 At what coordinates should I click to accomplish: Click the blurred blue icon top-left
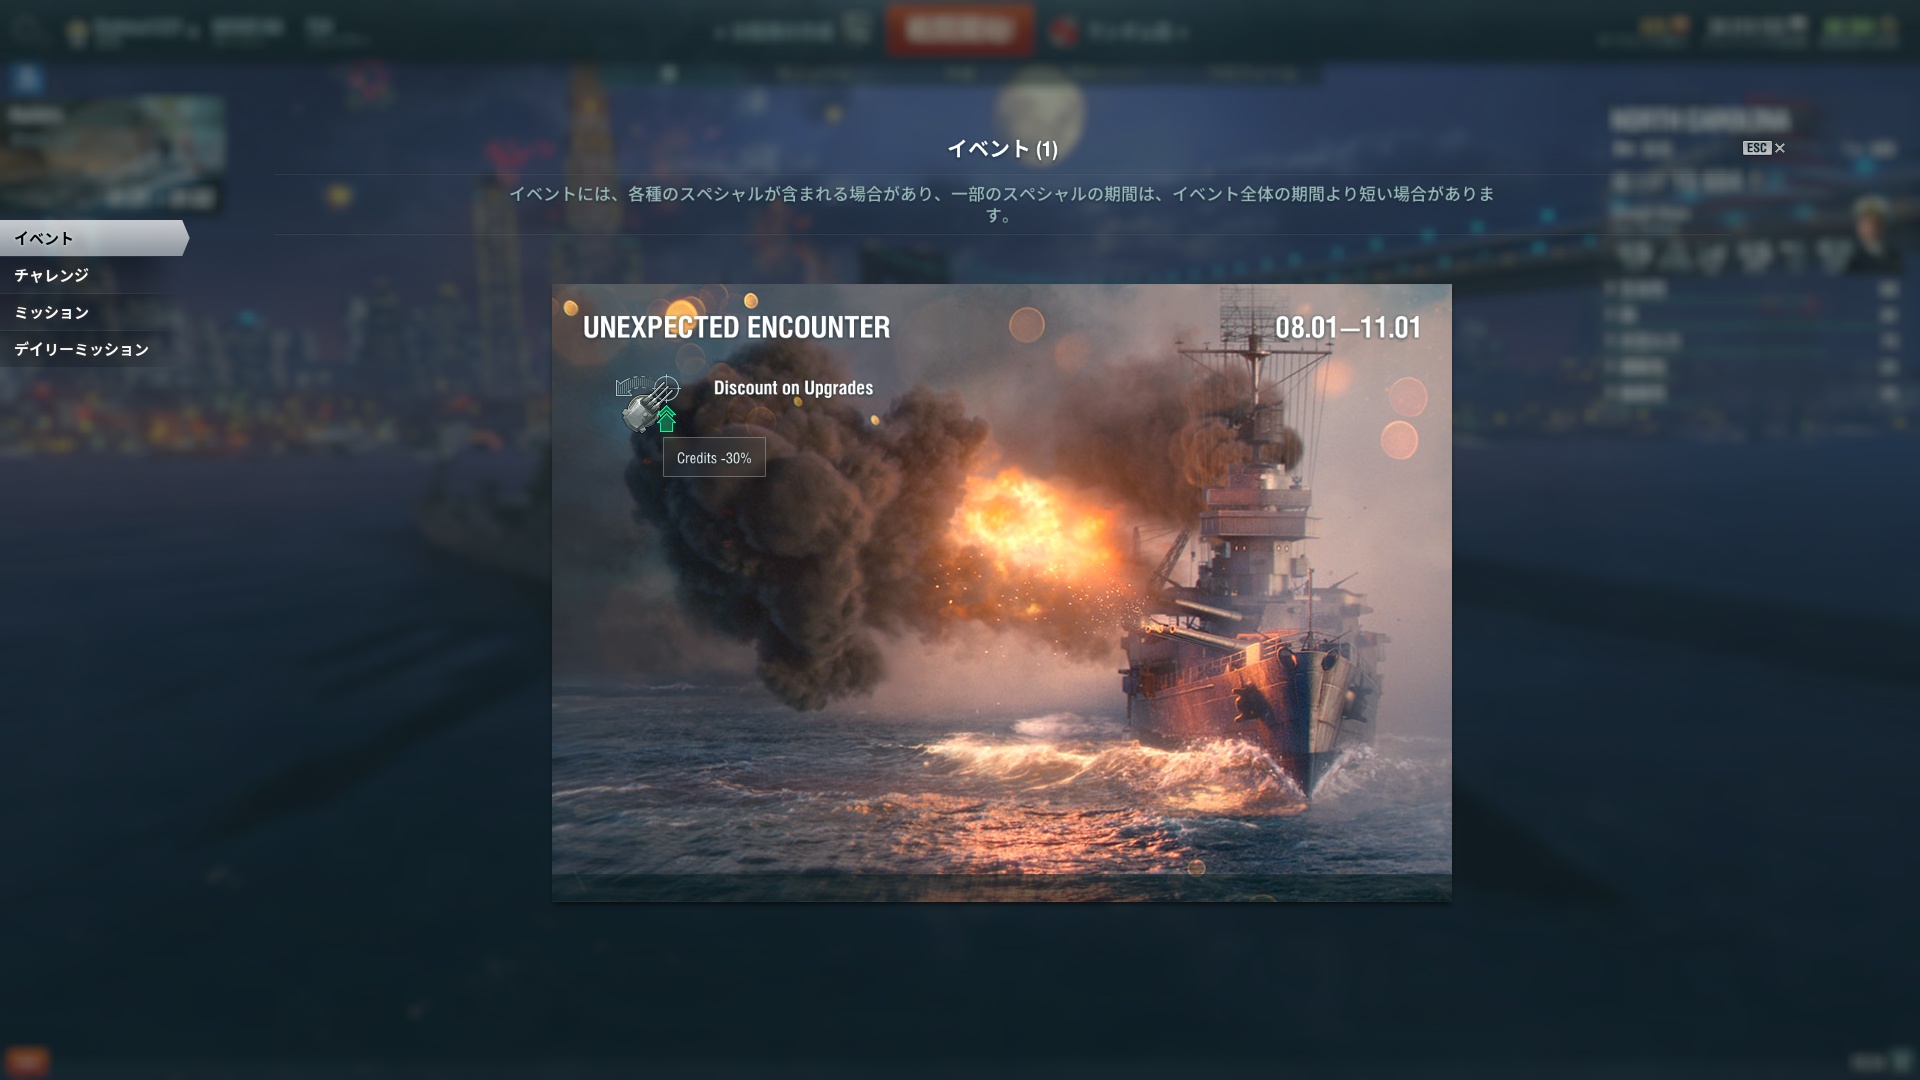pyautogui.click(x=27, y=78)
